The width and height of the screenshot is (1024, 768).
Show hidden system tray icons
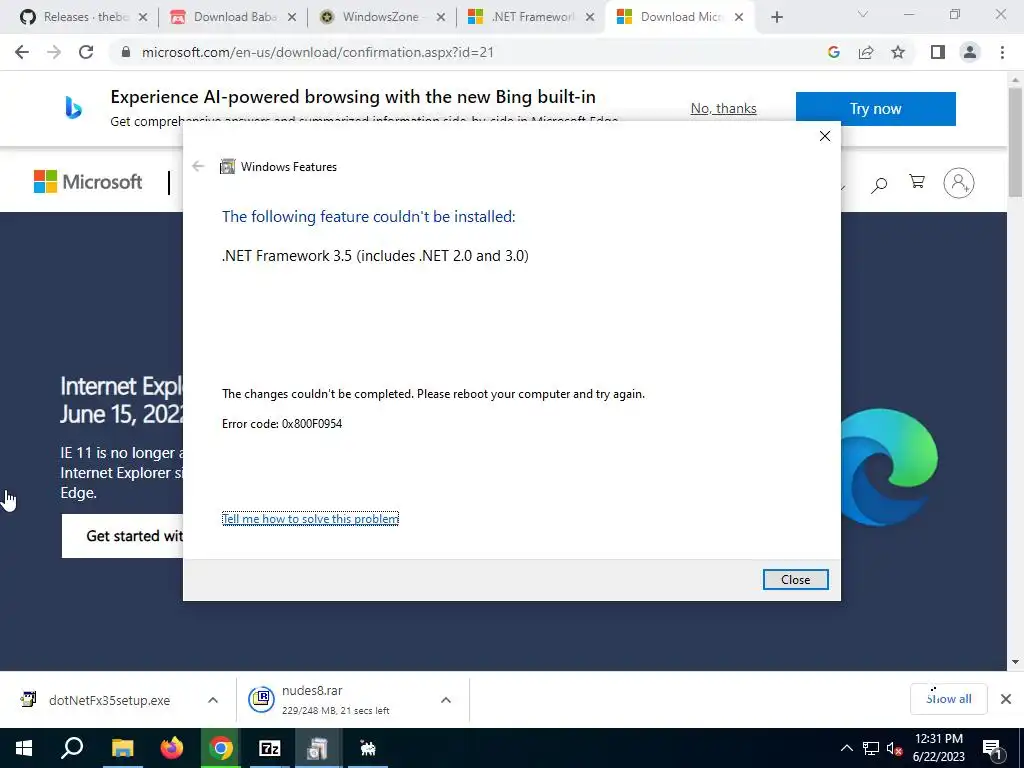coord(846,748)
